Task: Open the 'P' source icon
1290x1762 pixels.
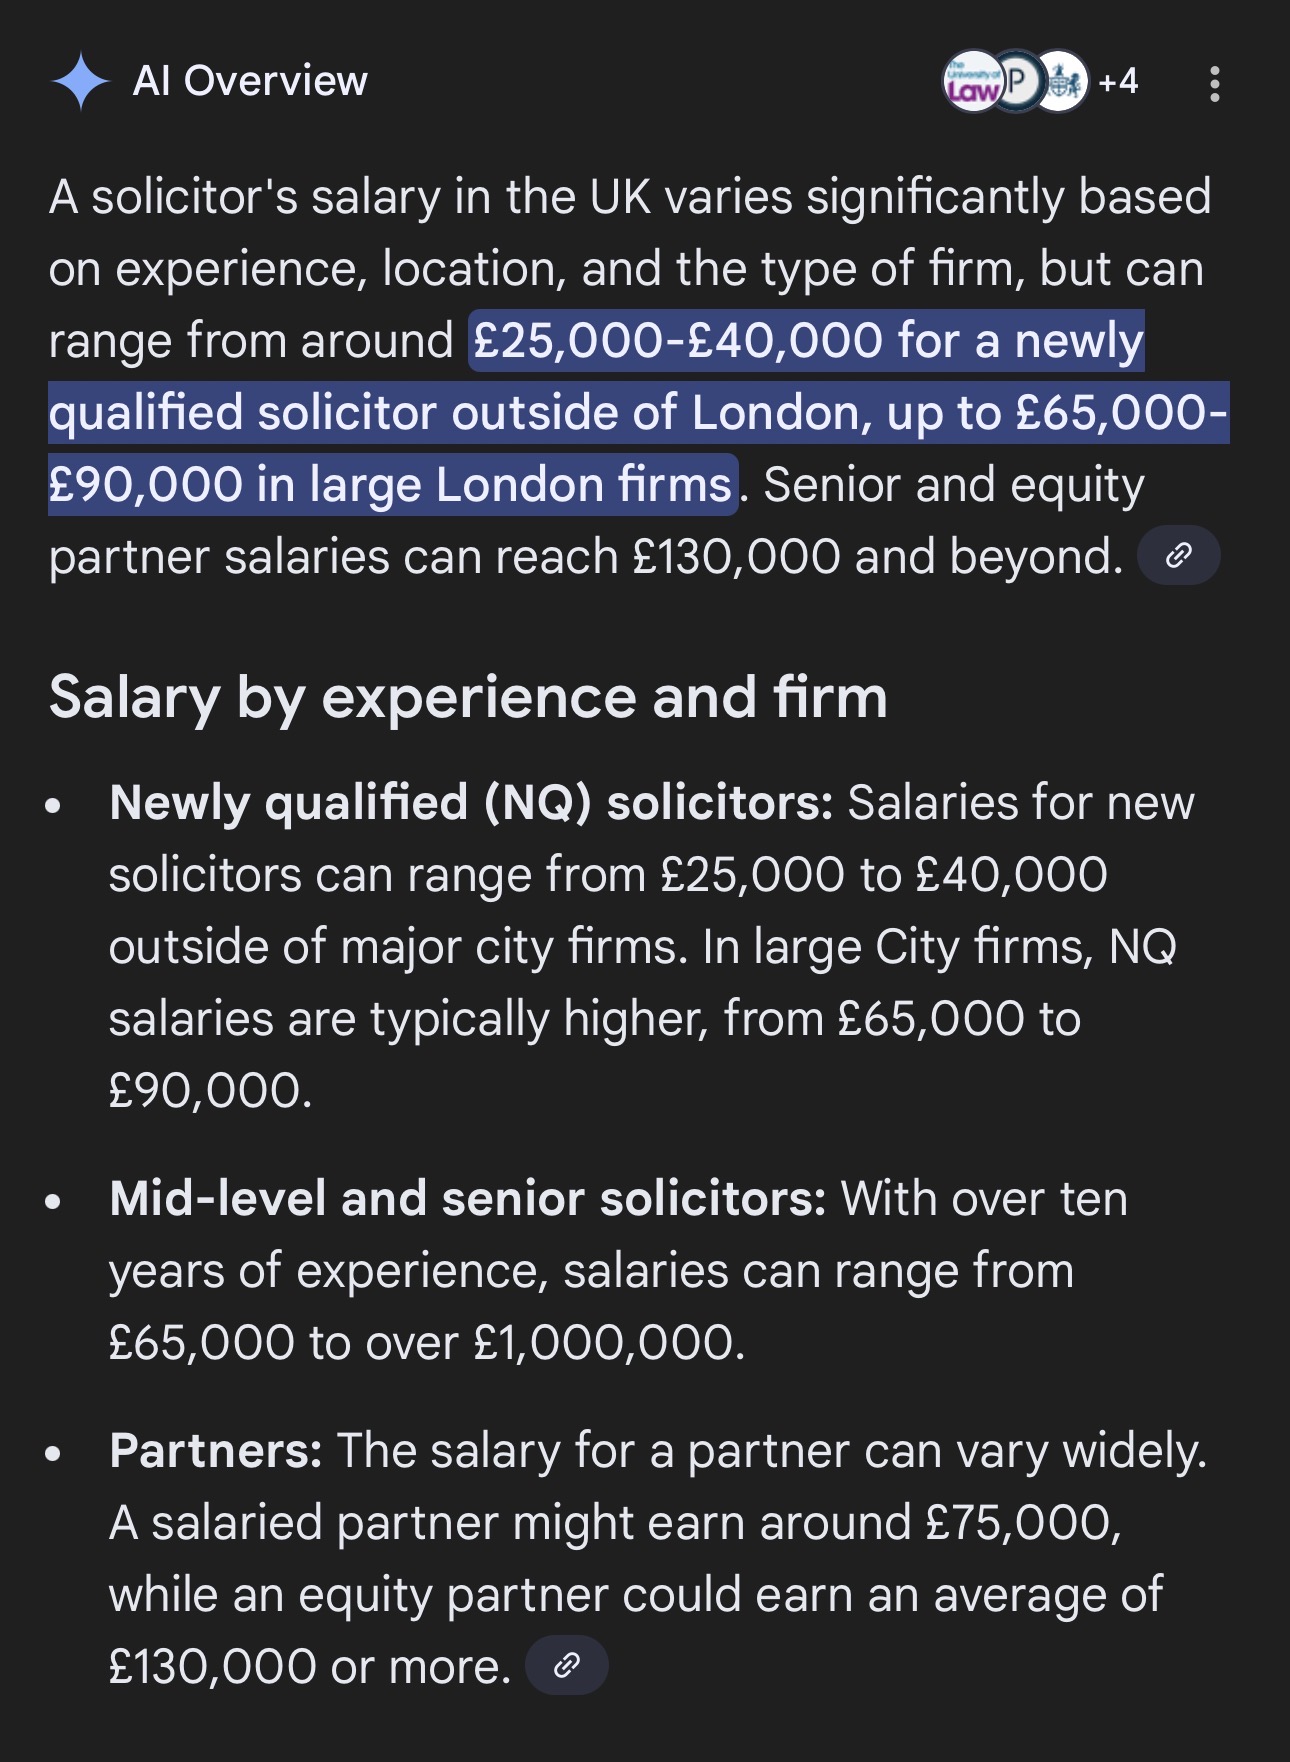Action: pyautogui.click(x=1018, y=81)
